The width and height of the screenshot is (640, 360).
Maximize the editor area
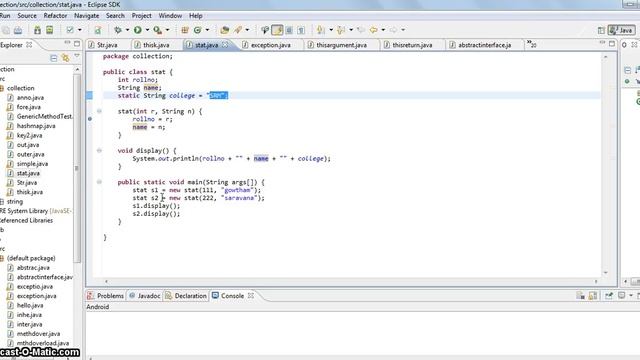(612, 43)
